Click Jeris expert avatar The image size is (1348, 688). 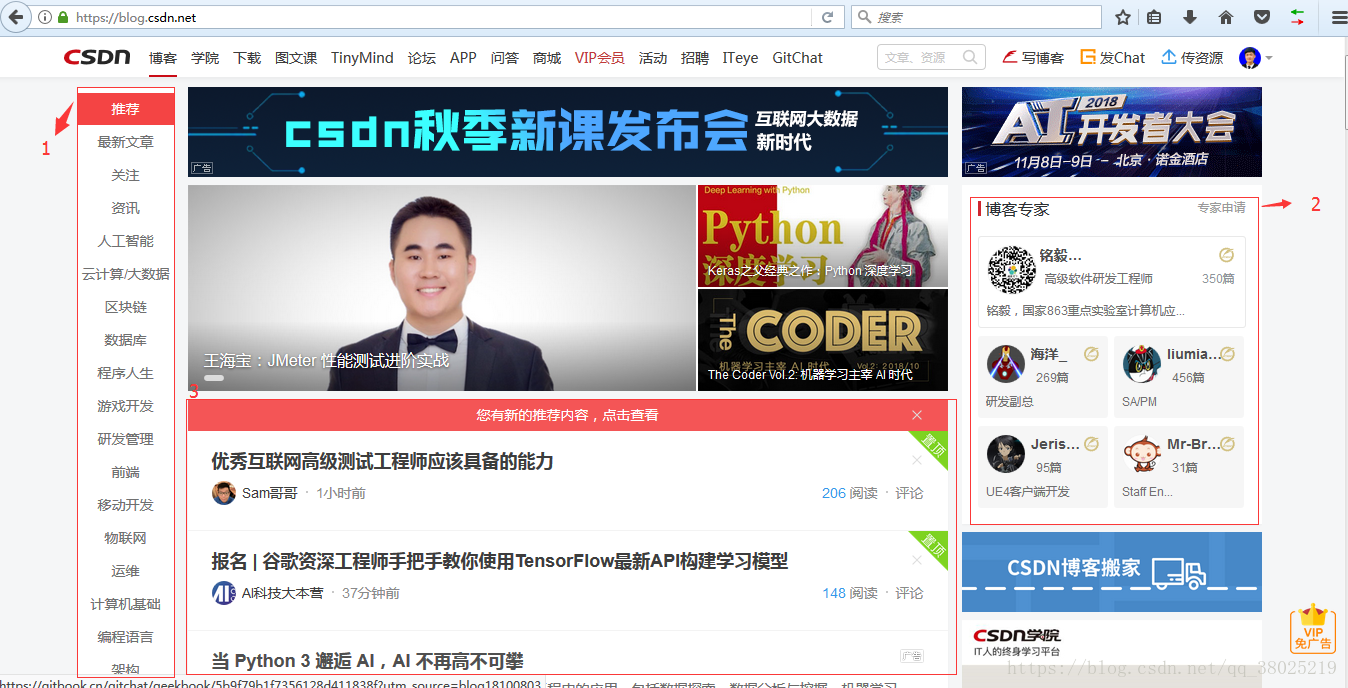[x=1005, y=454]
